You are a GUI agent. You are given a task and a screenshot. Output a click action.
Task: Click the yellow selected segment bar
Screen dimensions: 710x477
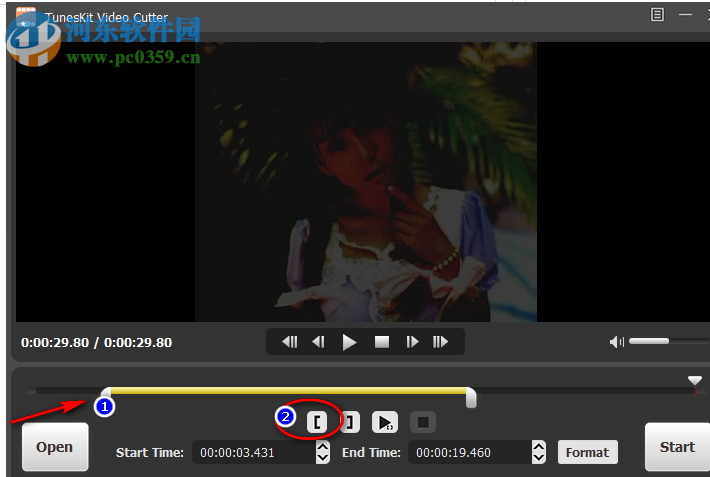point(288,390)
